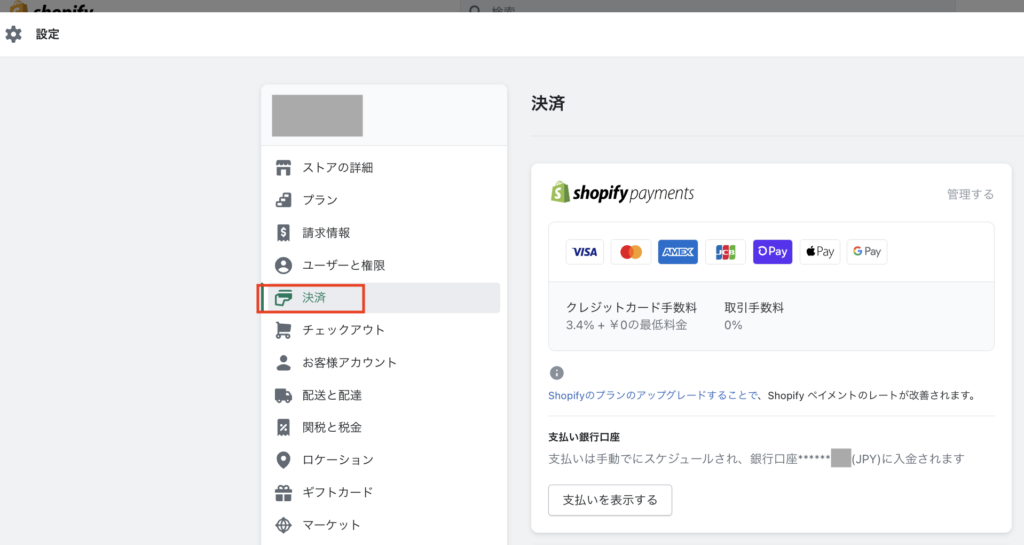Click the users and permissions avatar icon

click(x=283, y=265)
